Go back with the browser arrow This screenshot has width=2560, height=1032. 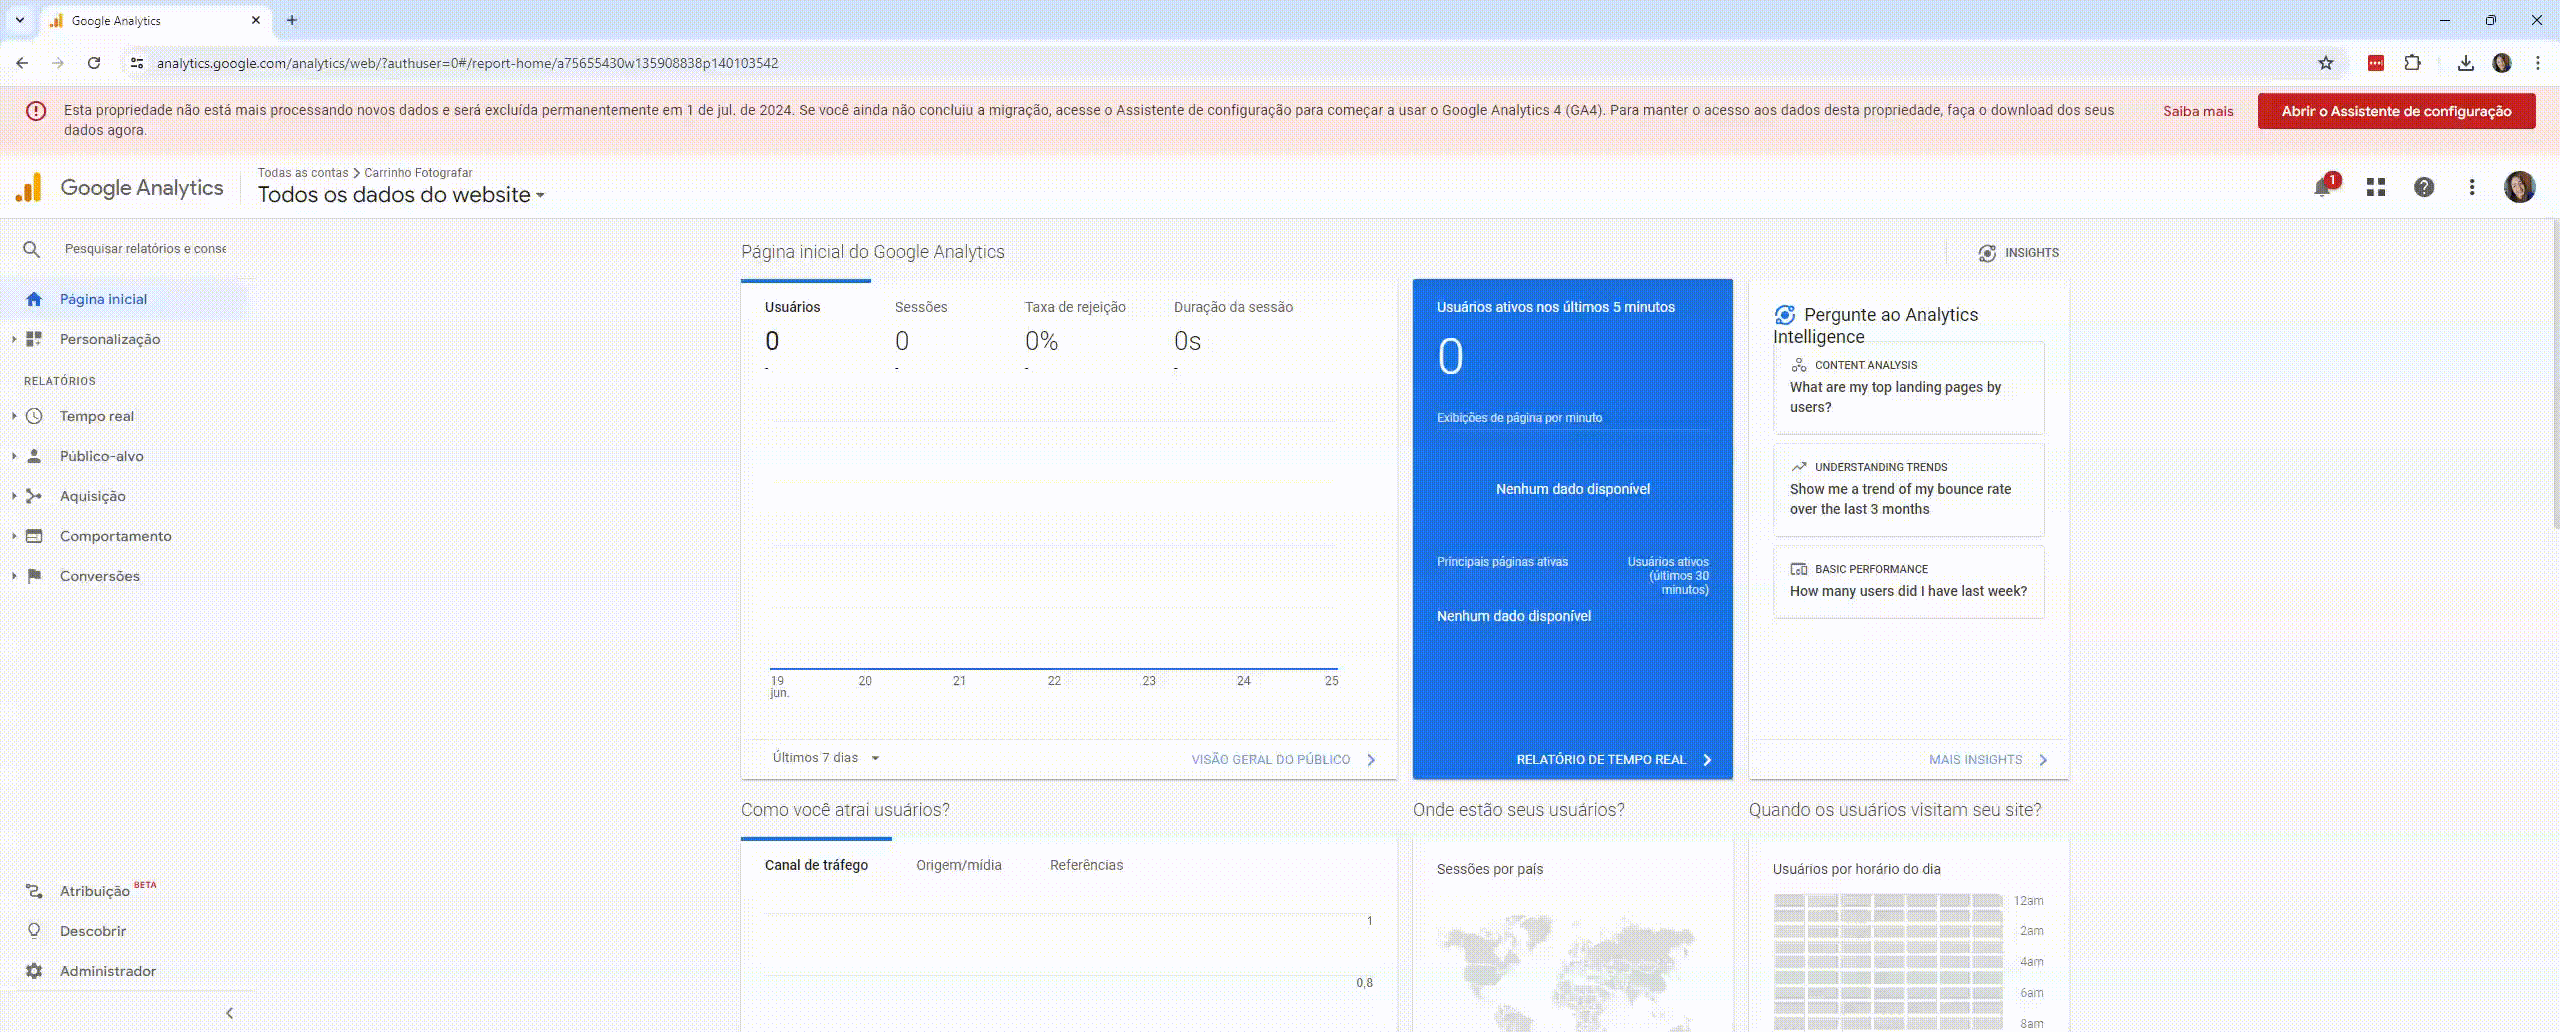[22, 63]
